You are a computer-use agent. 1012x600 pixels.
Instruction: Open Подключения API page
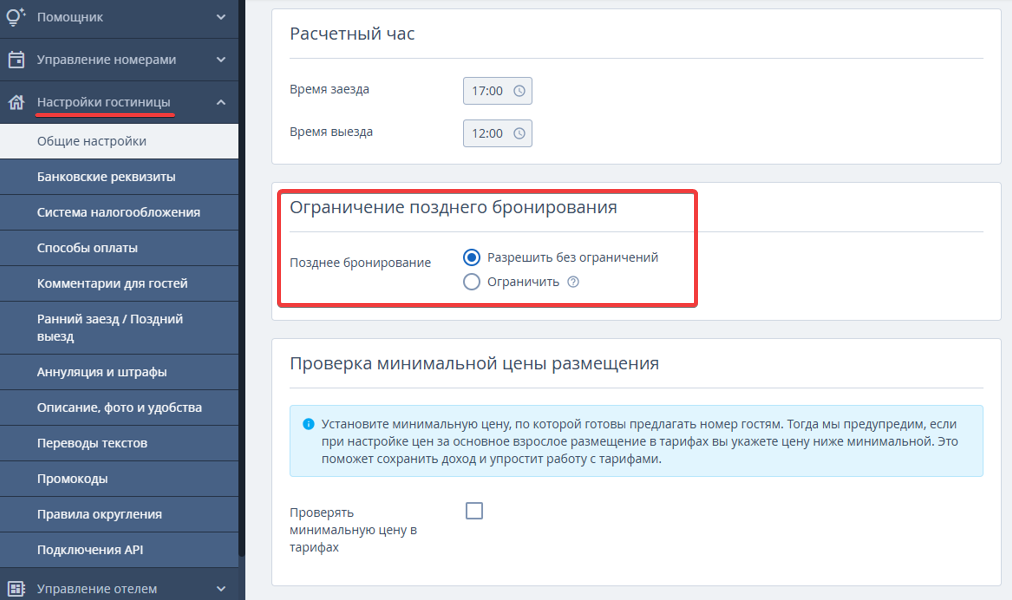click(x=119, y=550)
